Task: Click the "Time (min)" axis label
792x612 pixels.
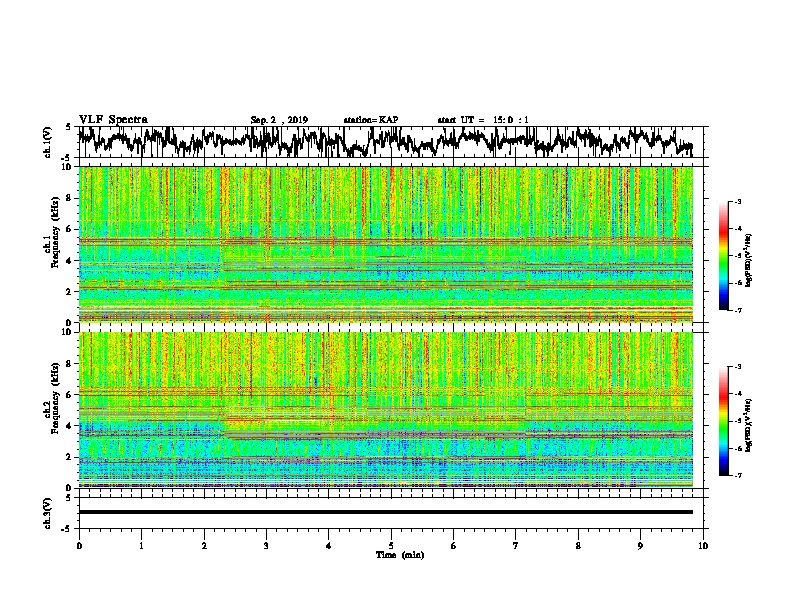Action: coord(400,555)
